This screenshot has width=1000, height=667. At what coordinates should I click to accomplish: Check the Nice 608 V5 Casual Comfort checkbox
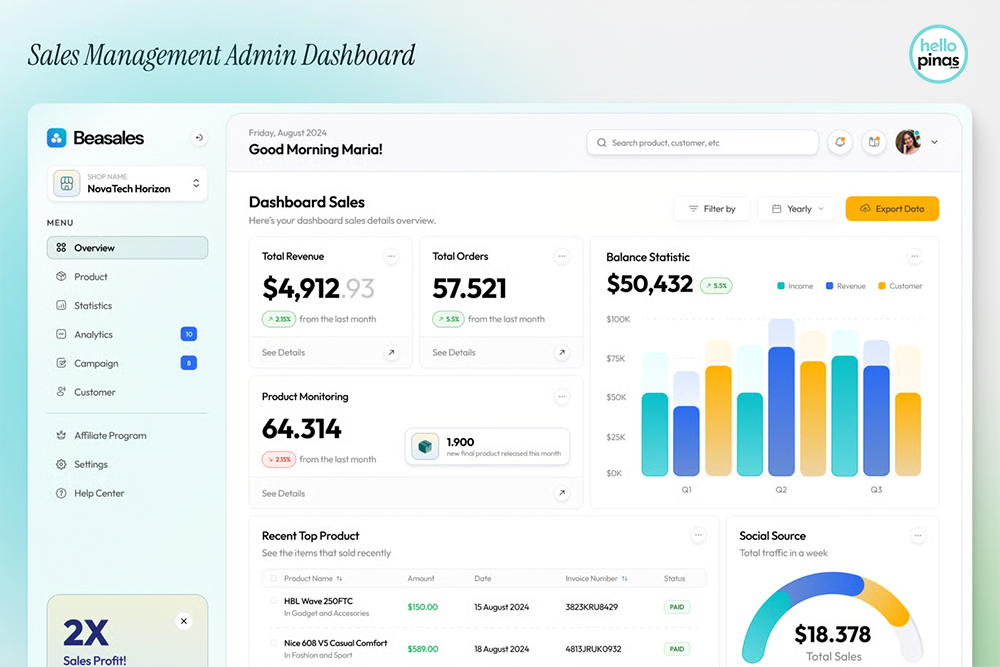tap(273, 643)
